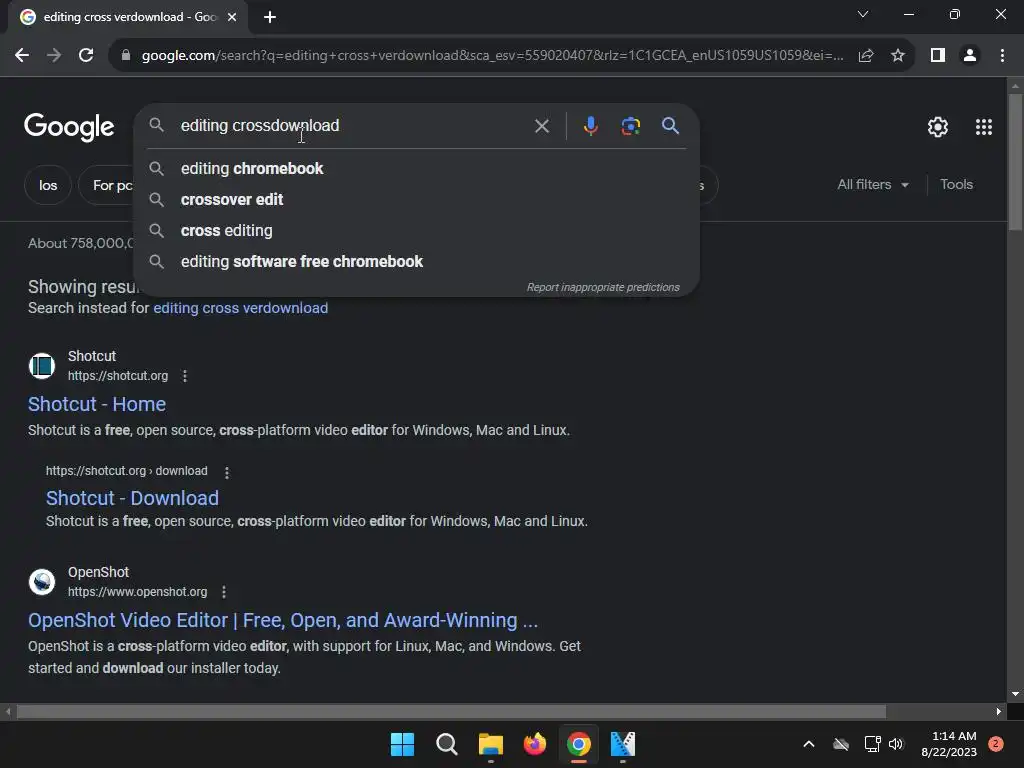Select suggestion editing chromebook

[x=416, y=168]
